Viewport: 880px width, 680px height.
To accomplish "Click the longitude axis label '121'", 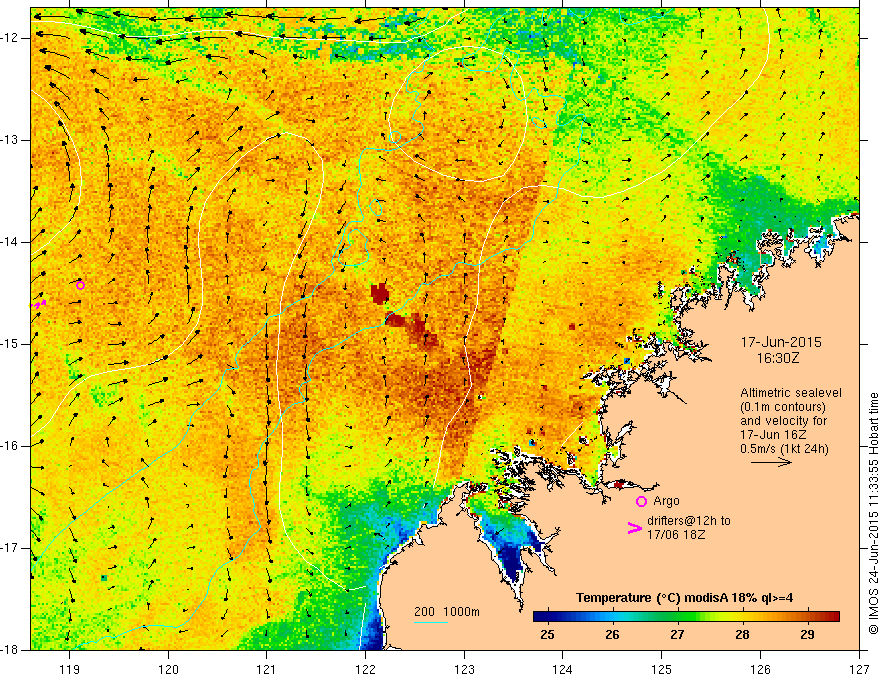I will pyautogui.click(x=267, y=669).
